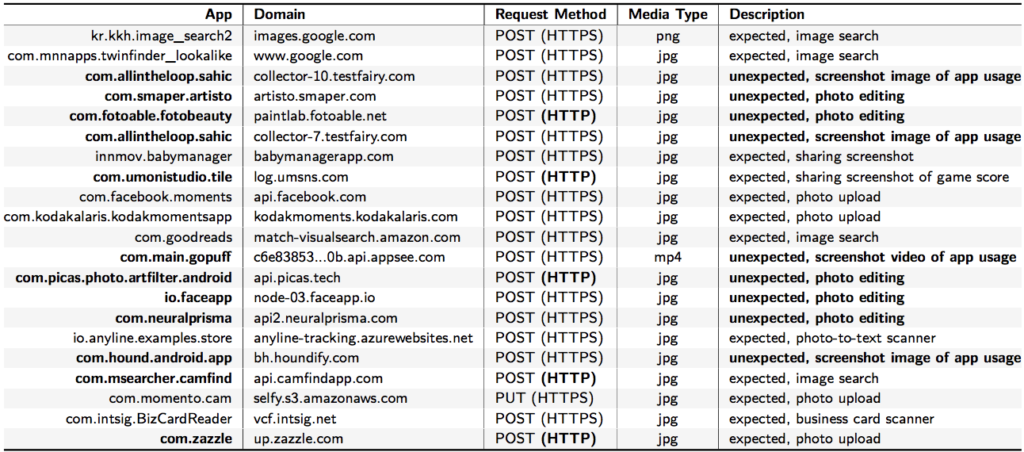Click the bh.houndify.com domain

[x=306, y=358]
